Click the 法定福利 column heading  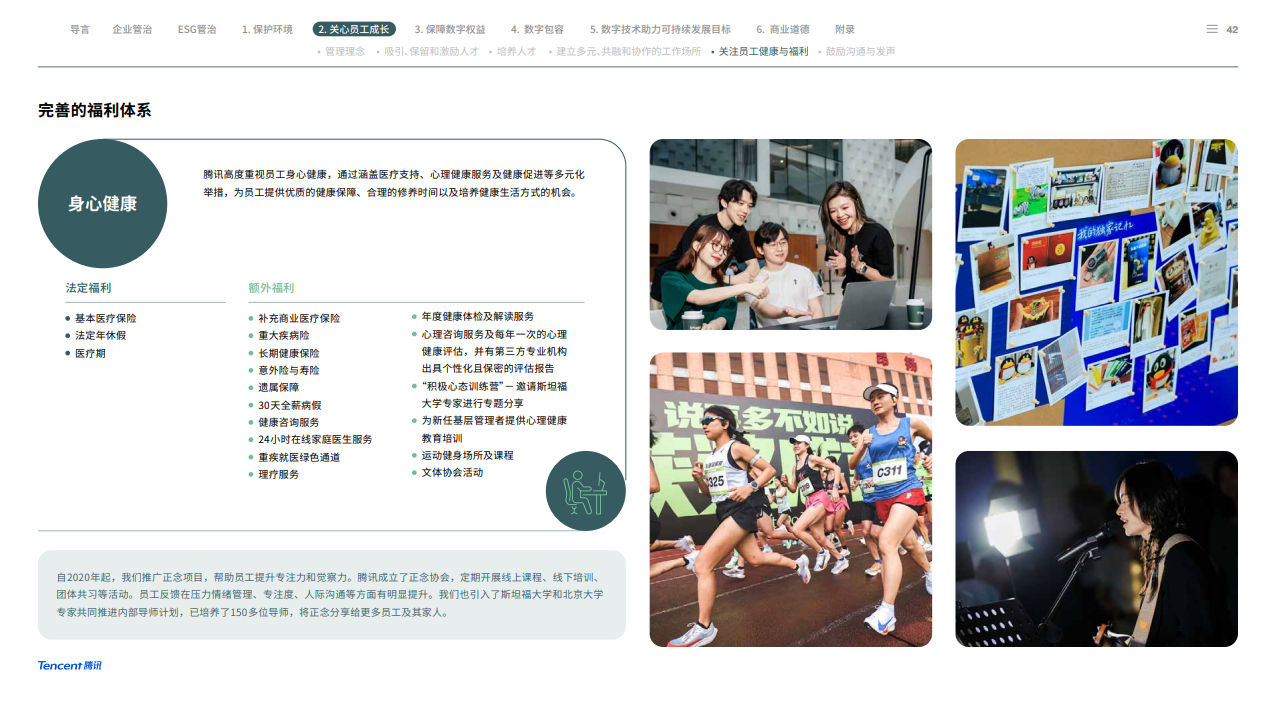(89, 288)
